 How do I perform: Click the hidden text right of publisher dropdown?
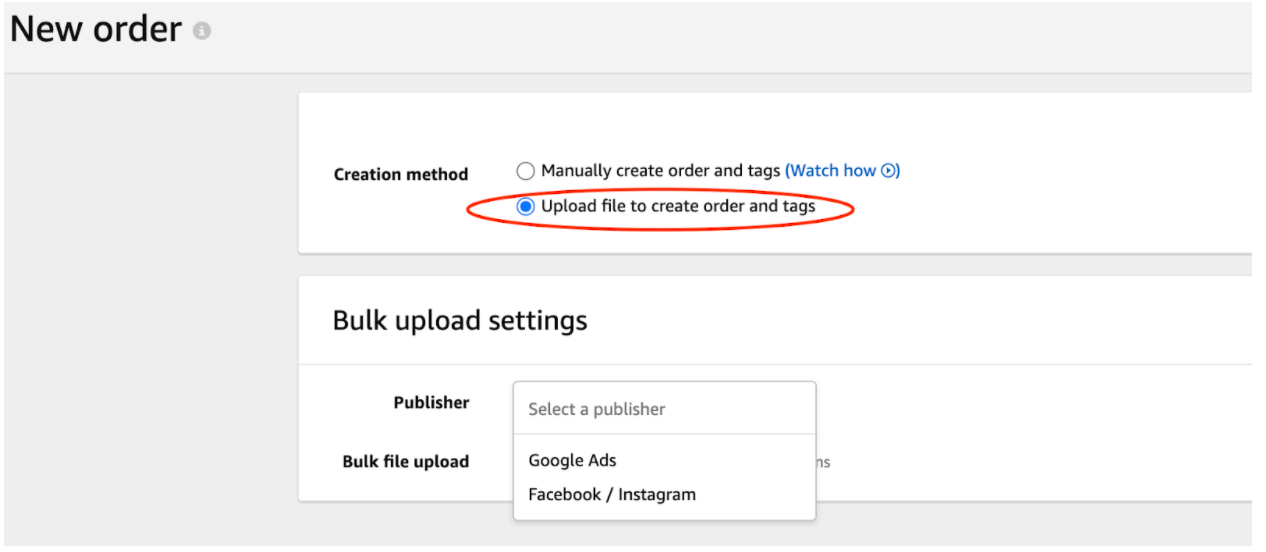point(824,462)
